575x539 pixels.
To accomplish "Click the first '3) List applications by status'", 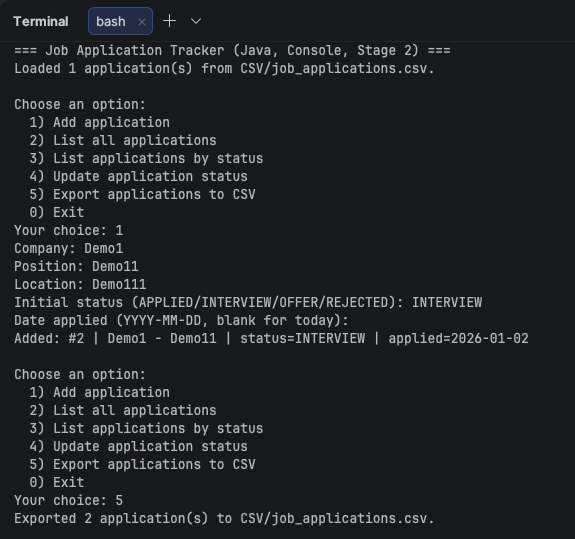I will [x=146, y=158].
